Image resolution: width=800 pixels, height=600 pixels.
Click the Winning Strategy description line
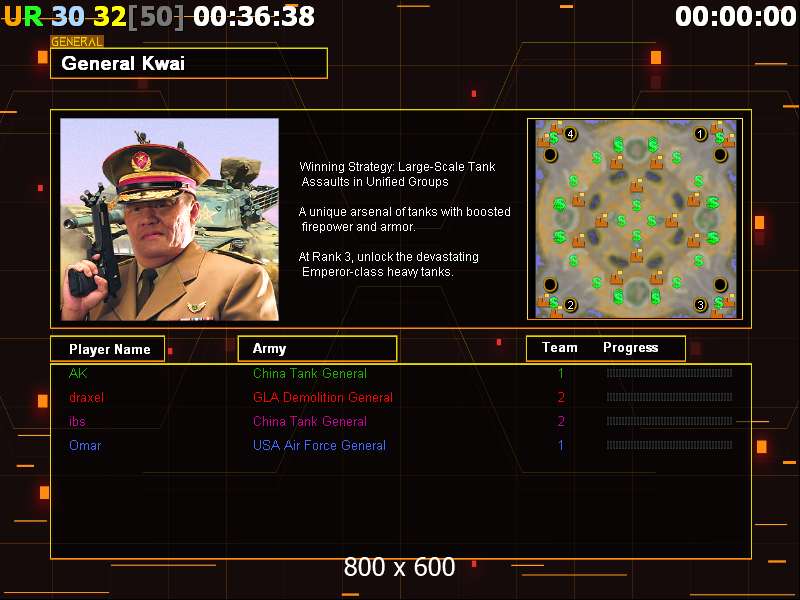click(x=397, y=174)
